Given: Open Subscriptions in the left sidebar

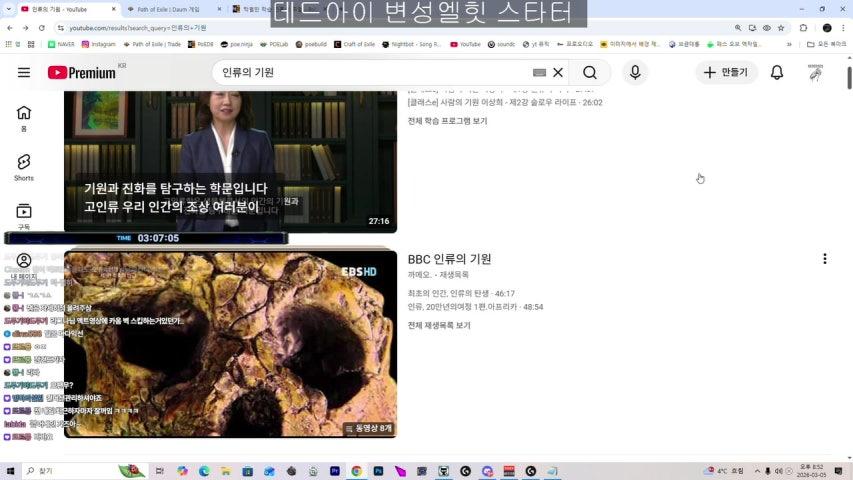Looking at the screenshot, I should click(24, 215).
